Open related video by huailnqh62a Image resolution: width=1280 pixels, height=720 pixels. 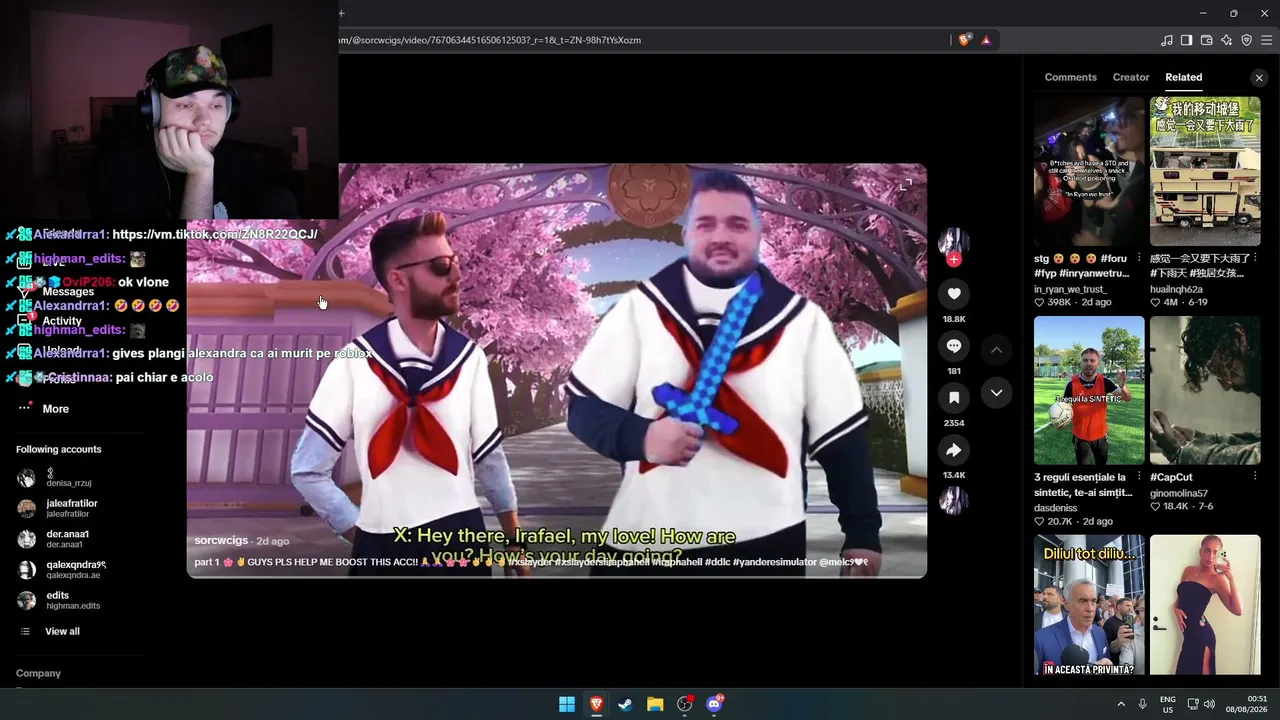(x=1205, y=171)
